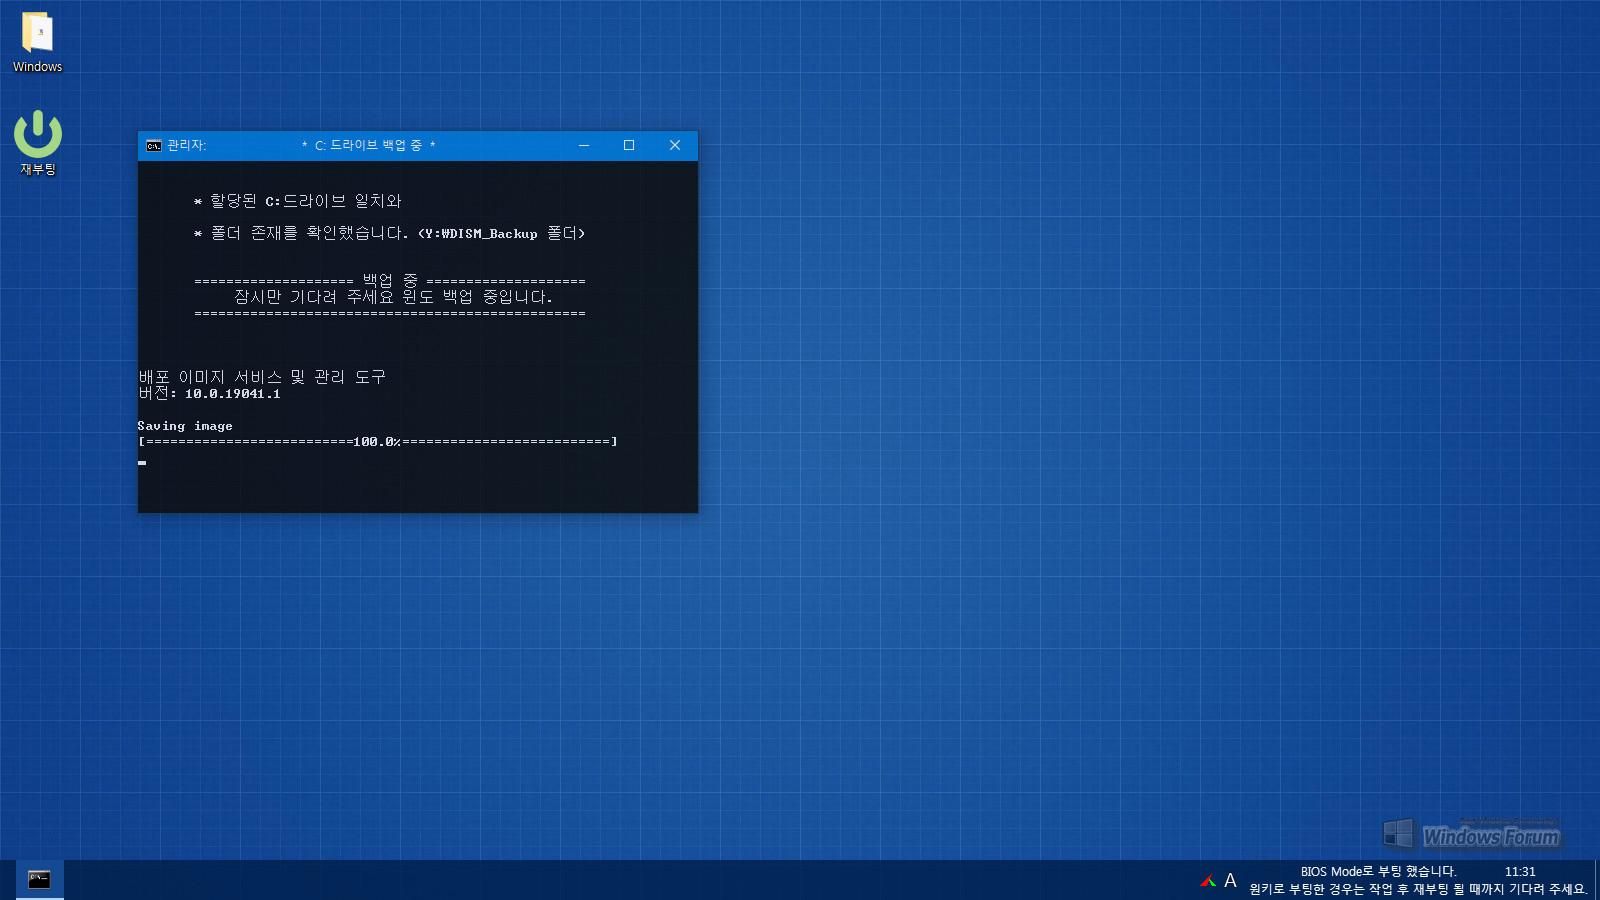This screenshot has width=1600, height=900.
Task: Click '잠시만 기다려 주세요' message line
Action: tap(393, 297)
